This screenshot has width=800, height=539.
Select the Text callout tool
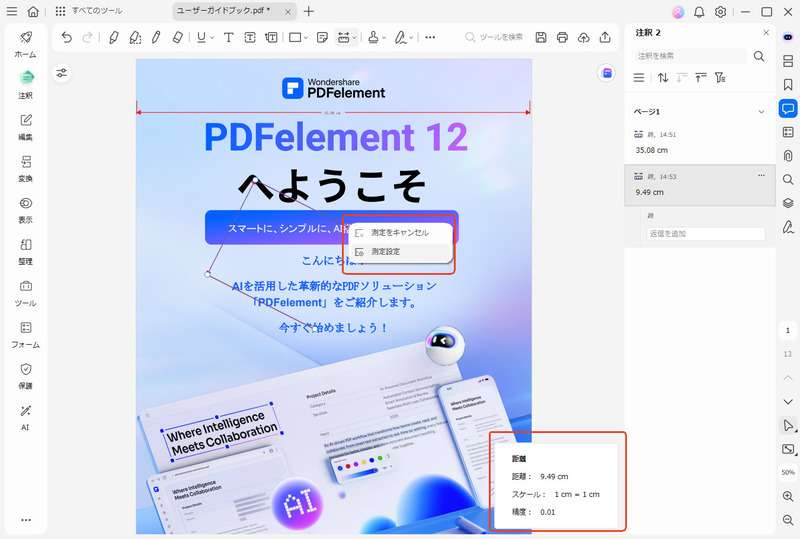(271, 37)
